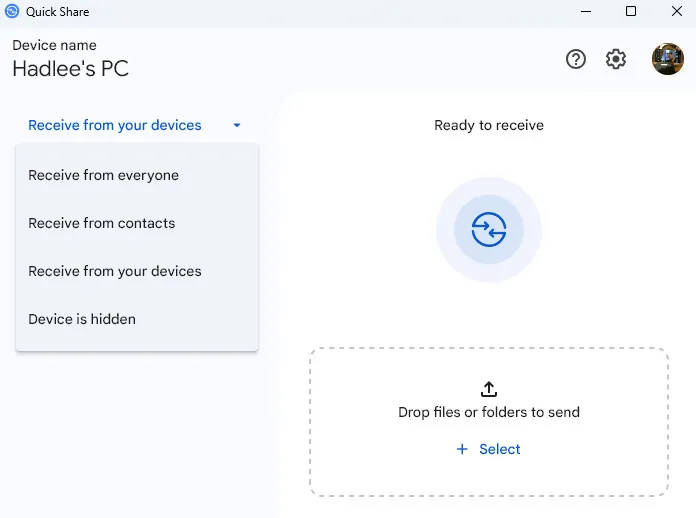Minimize the Quick Share window
696x518 pixels.
(585, 12)
